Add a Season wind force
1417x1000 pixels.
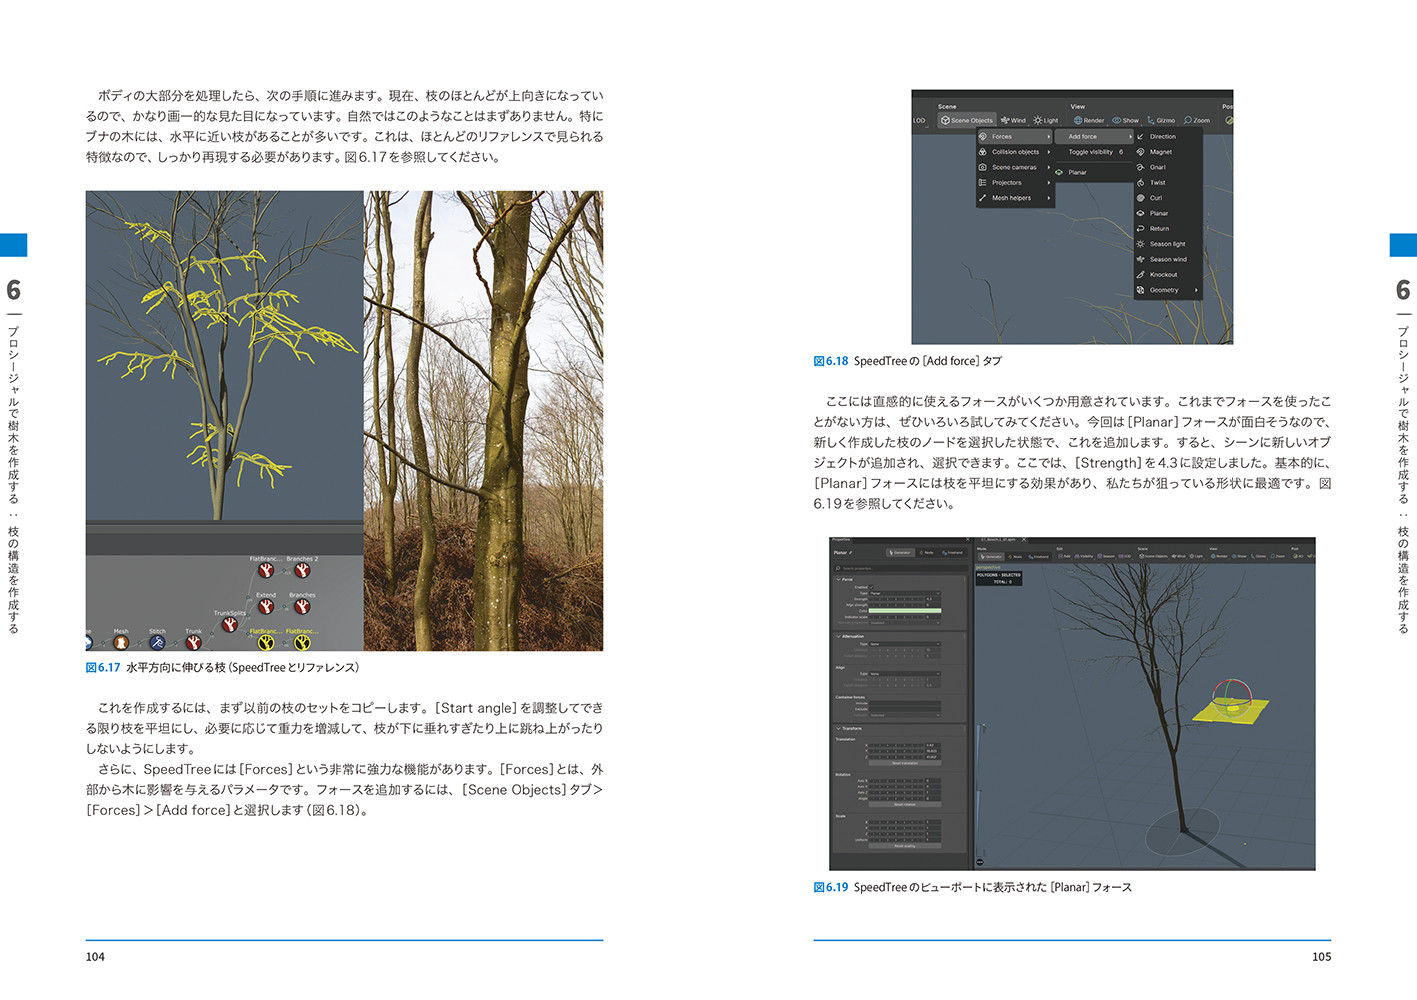tap(1168, 259)
